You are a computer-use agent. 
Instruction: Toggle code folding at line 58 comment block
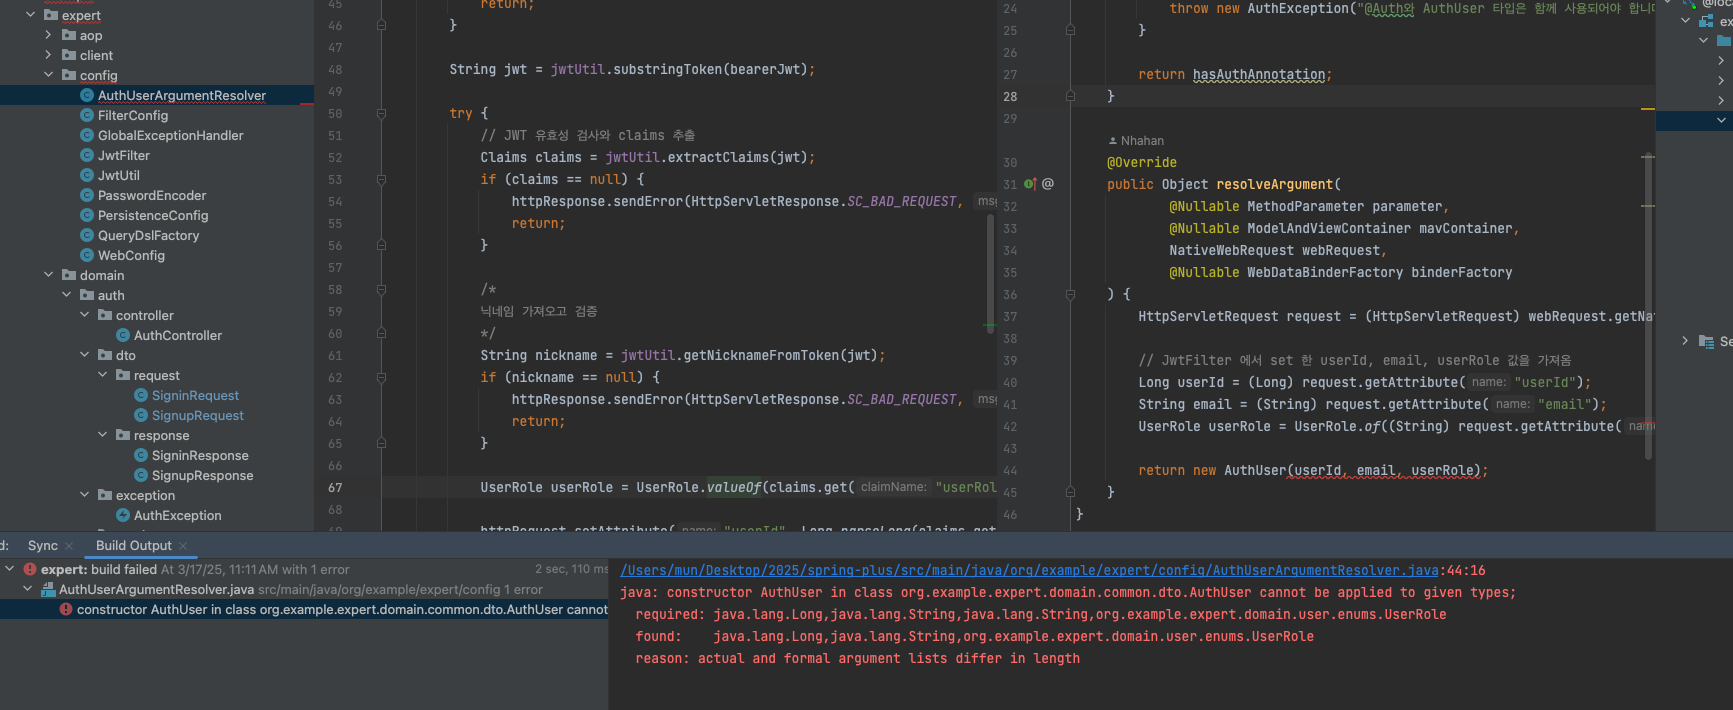point(381,289)
